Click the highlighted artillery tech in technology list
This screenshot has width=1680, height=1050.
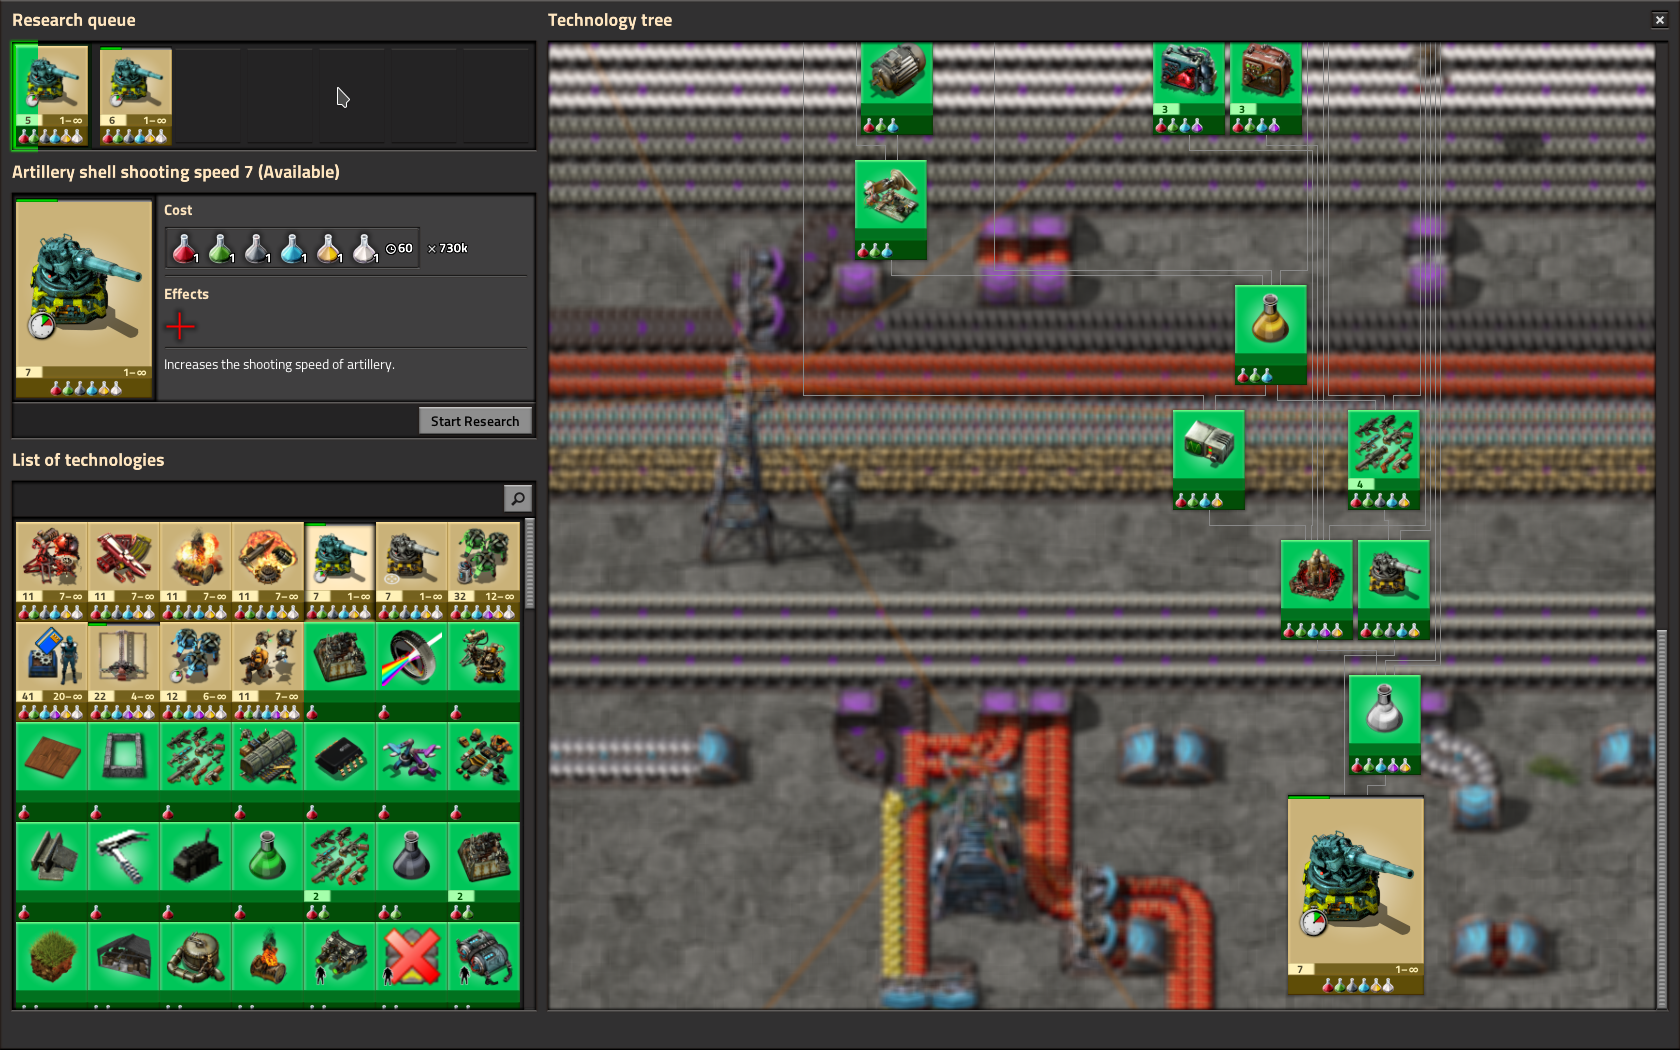coord(339,568)
